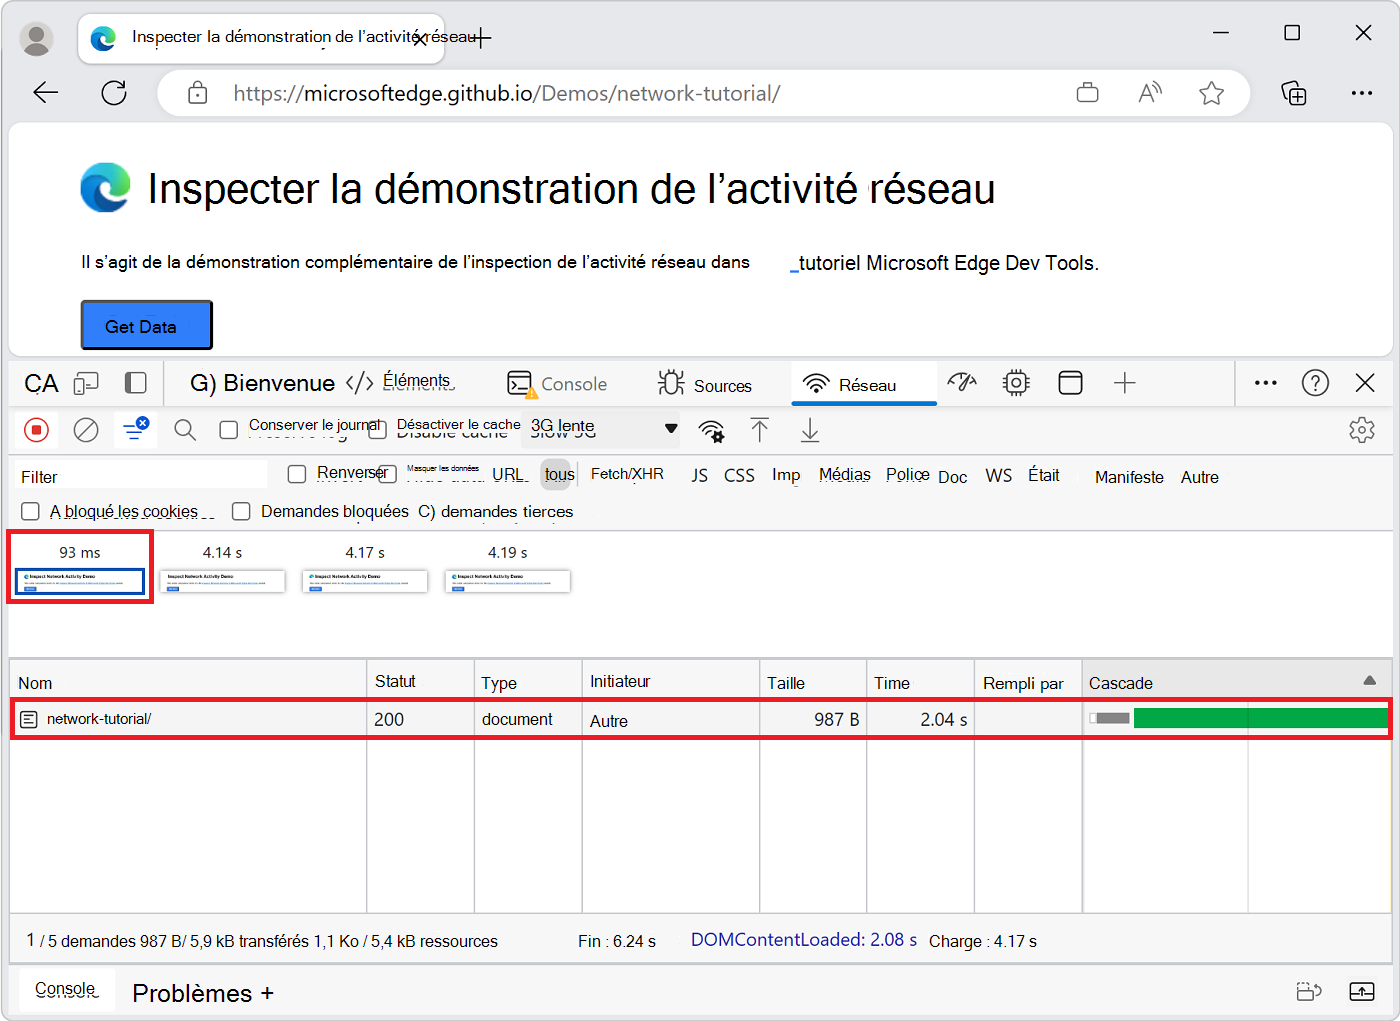Open the Memory tool chip icon
Screen dimensions: 1400x1021
1016,383
